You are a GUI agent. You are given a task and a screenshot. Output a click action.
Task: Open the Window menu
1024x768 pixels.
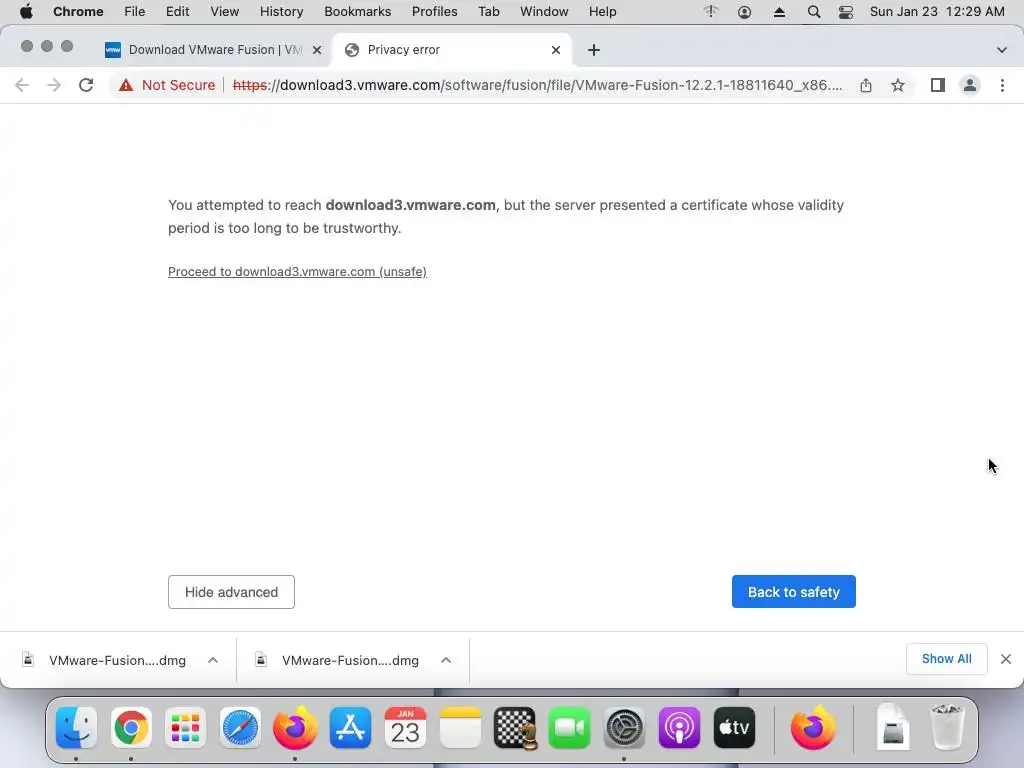click(544, 12)
